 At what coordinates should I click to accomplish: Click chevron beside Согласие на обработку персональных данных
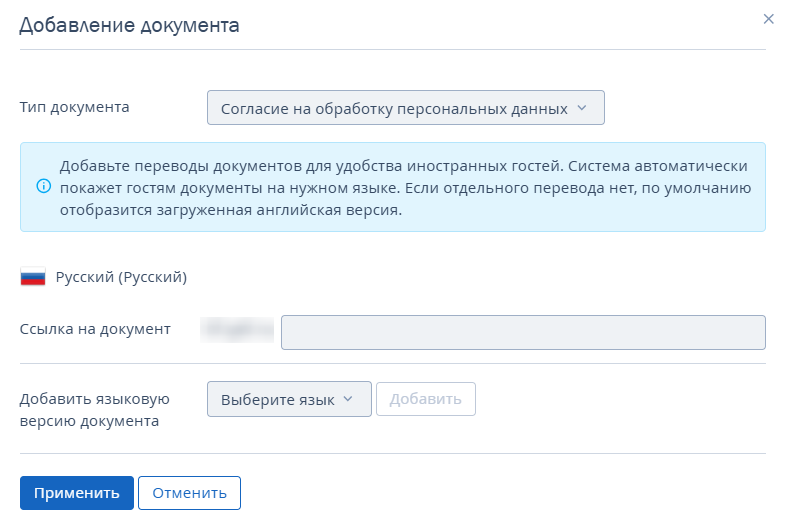tap(583, 108)
